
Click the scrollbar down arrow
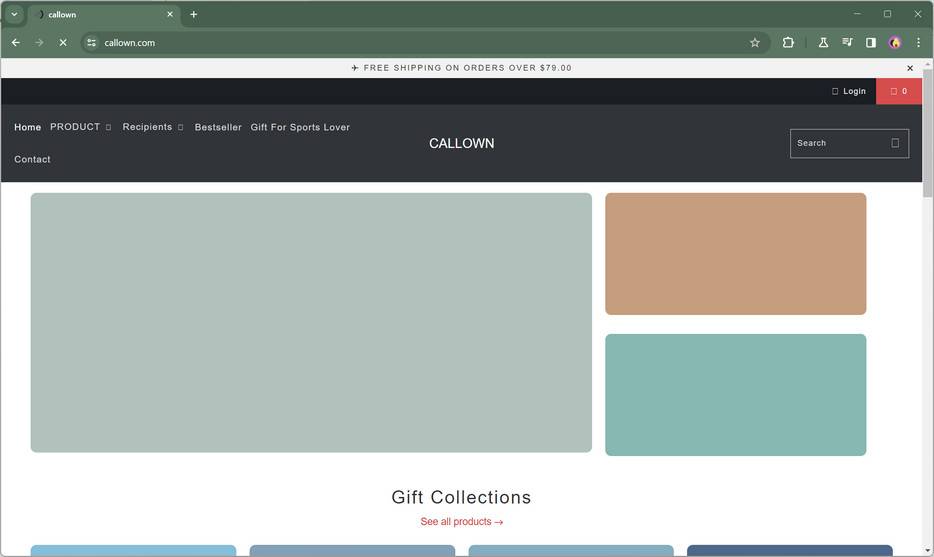(x=927, y=551)
